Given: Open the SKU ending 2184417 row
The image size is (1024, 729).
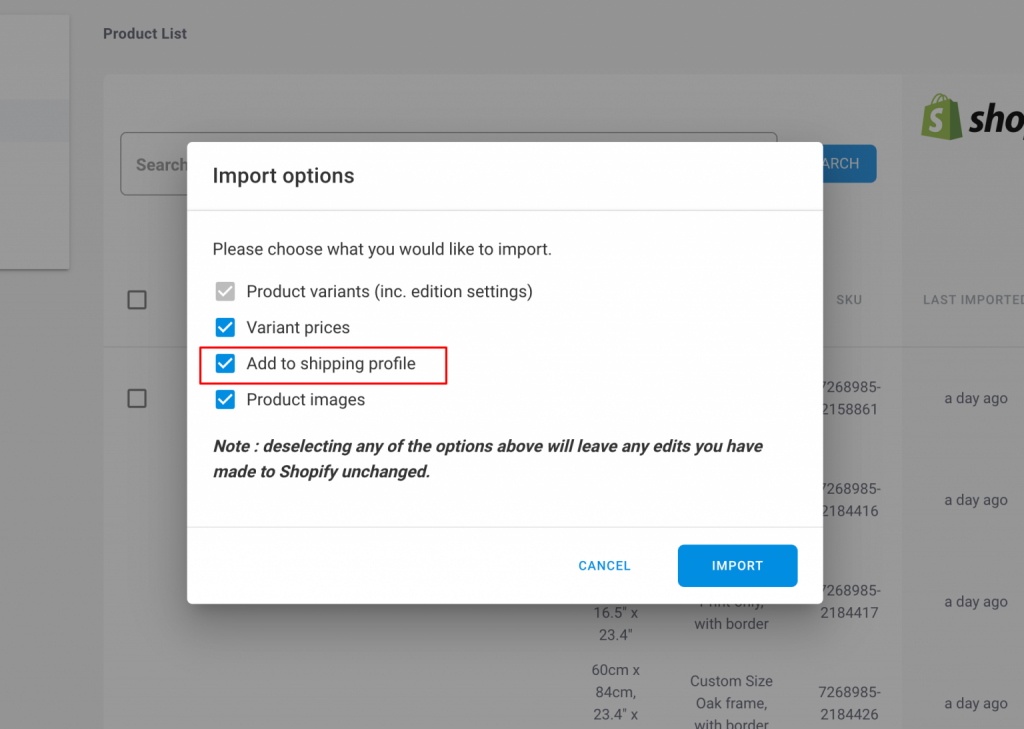Looking at the screenshot, I should pyautogui.click(x=850, y=602).
